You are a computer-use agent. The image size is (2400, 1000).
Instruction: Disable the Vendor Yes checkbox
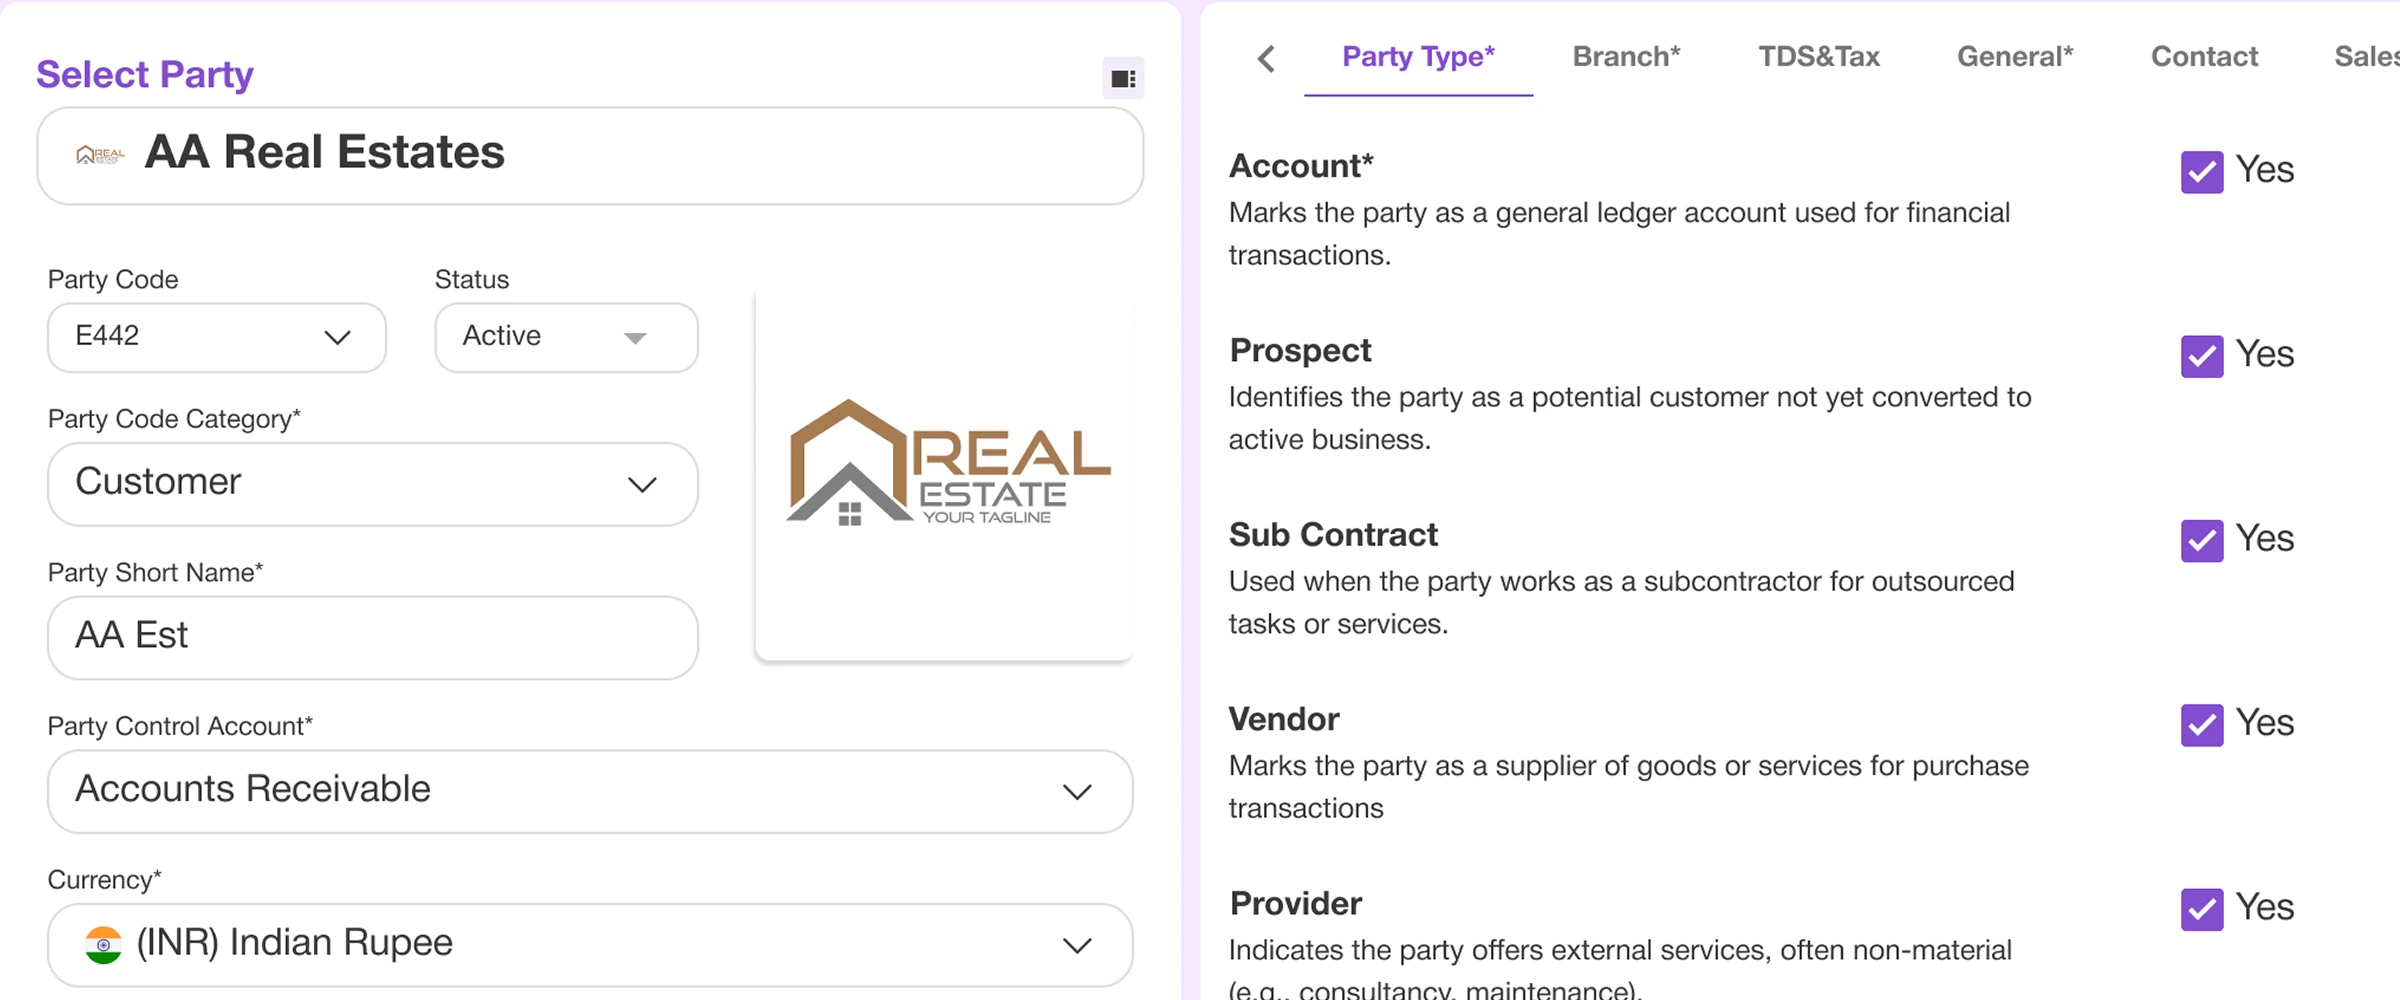pos(2201,725)
